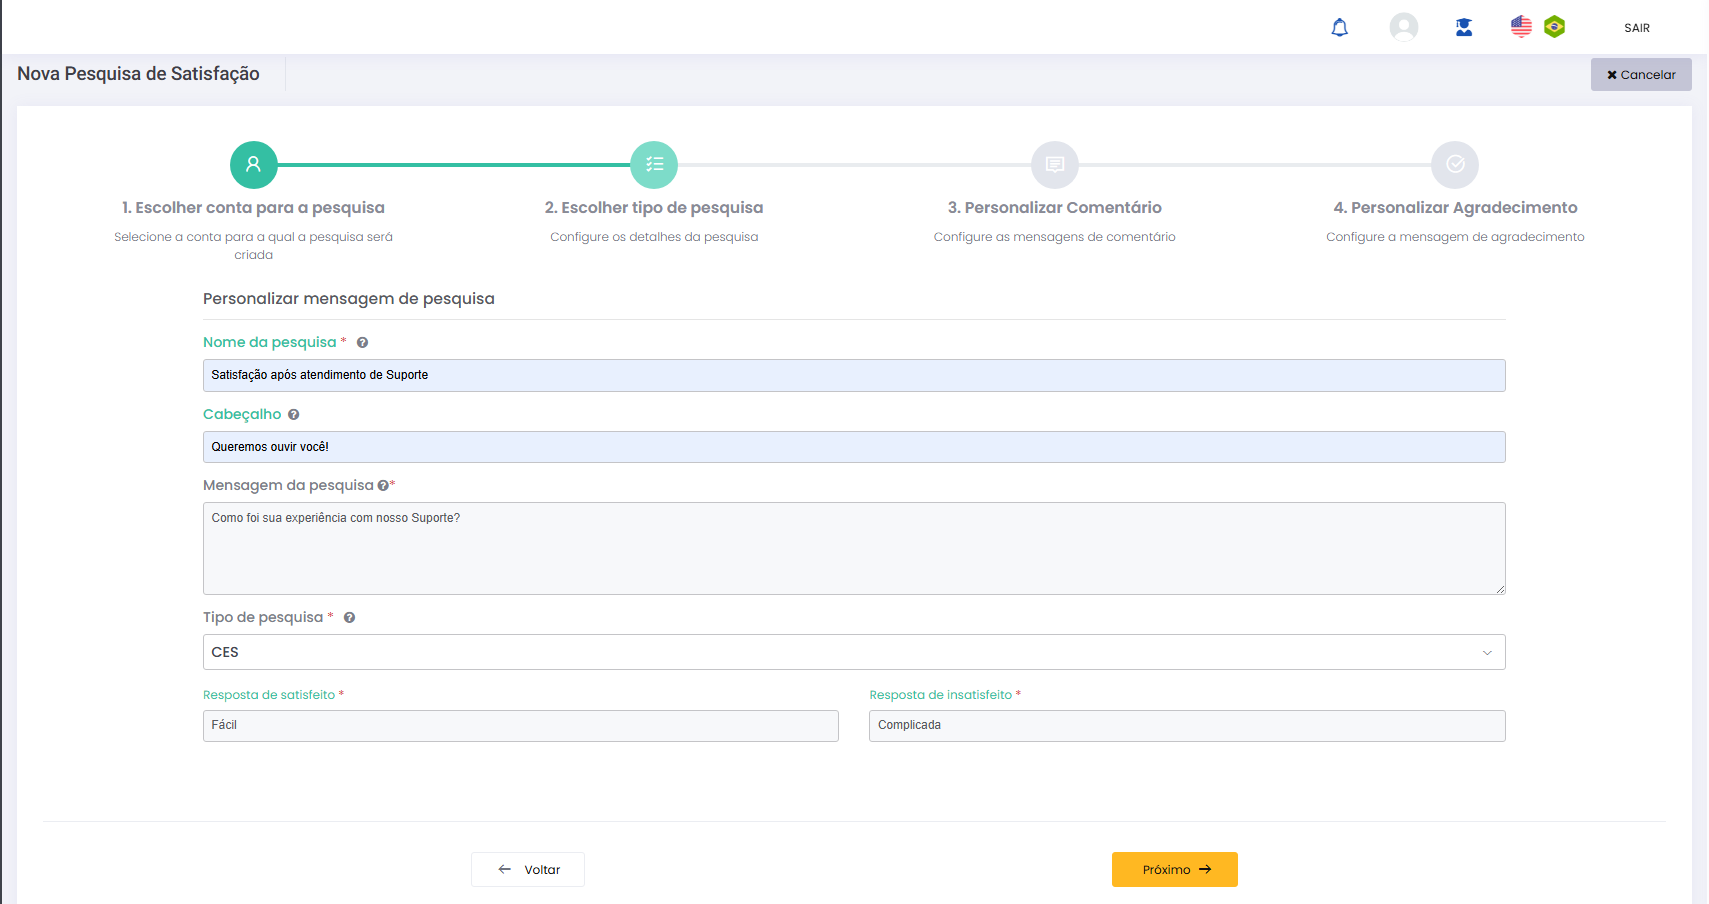This screenshot has width=1709, height=904.
Task: Select step 2 survey type circle icon
Action: [654, 165]
